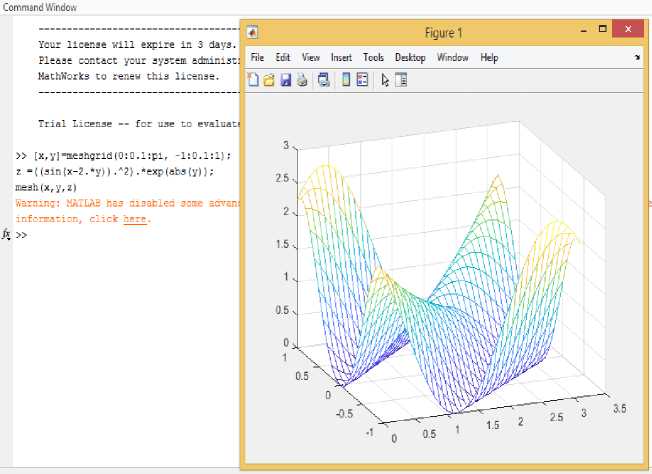Expand the Desktop menu

[410, 58]
